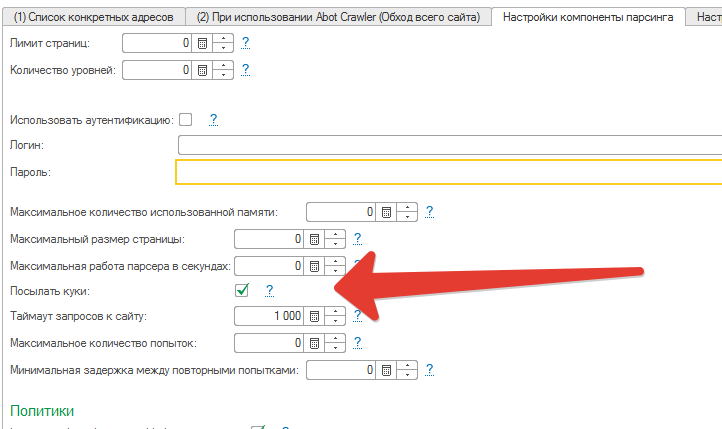Focus the Пароль input field
This screenshot has width=722, height=429.
point(448,172)
